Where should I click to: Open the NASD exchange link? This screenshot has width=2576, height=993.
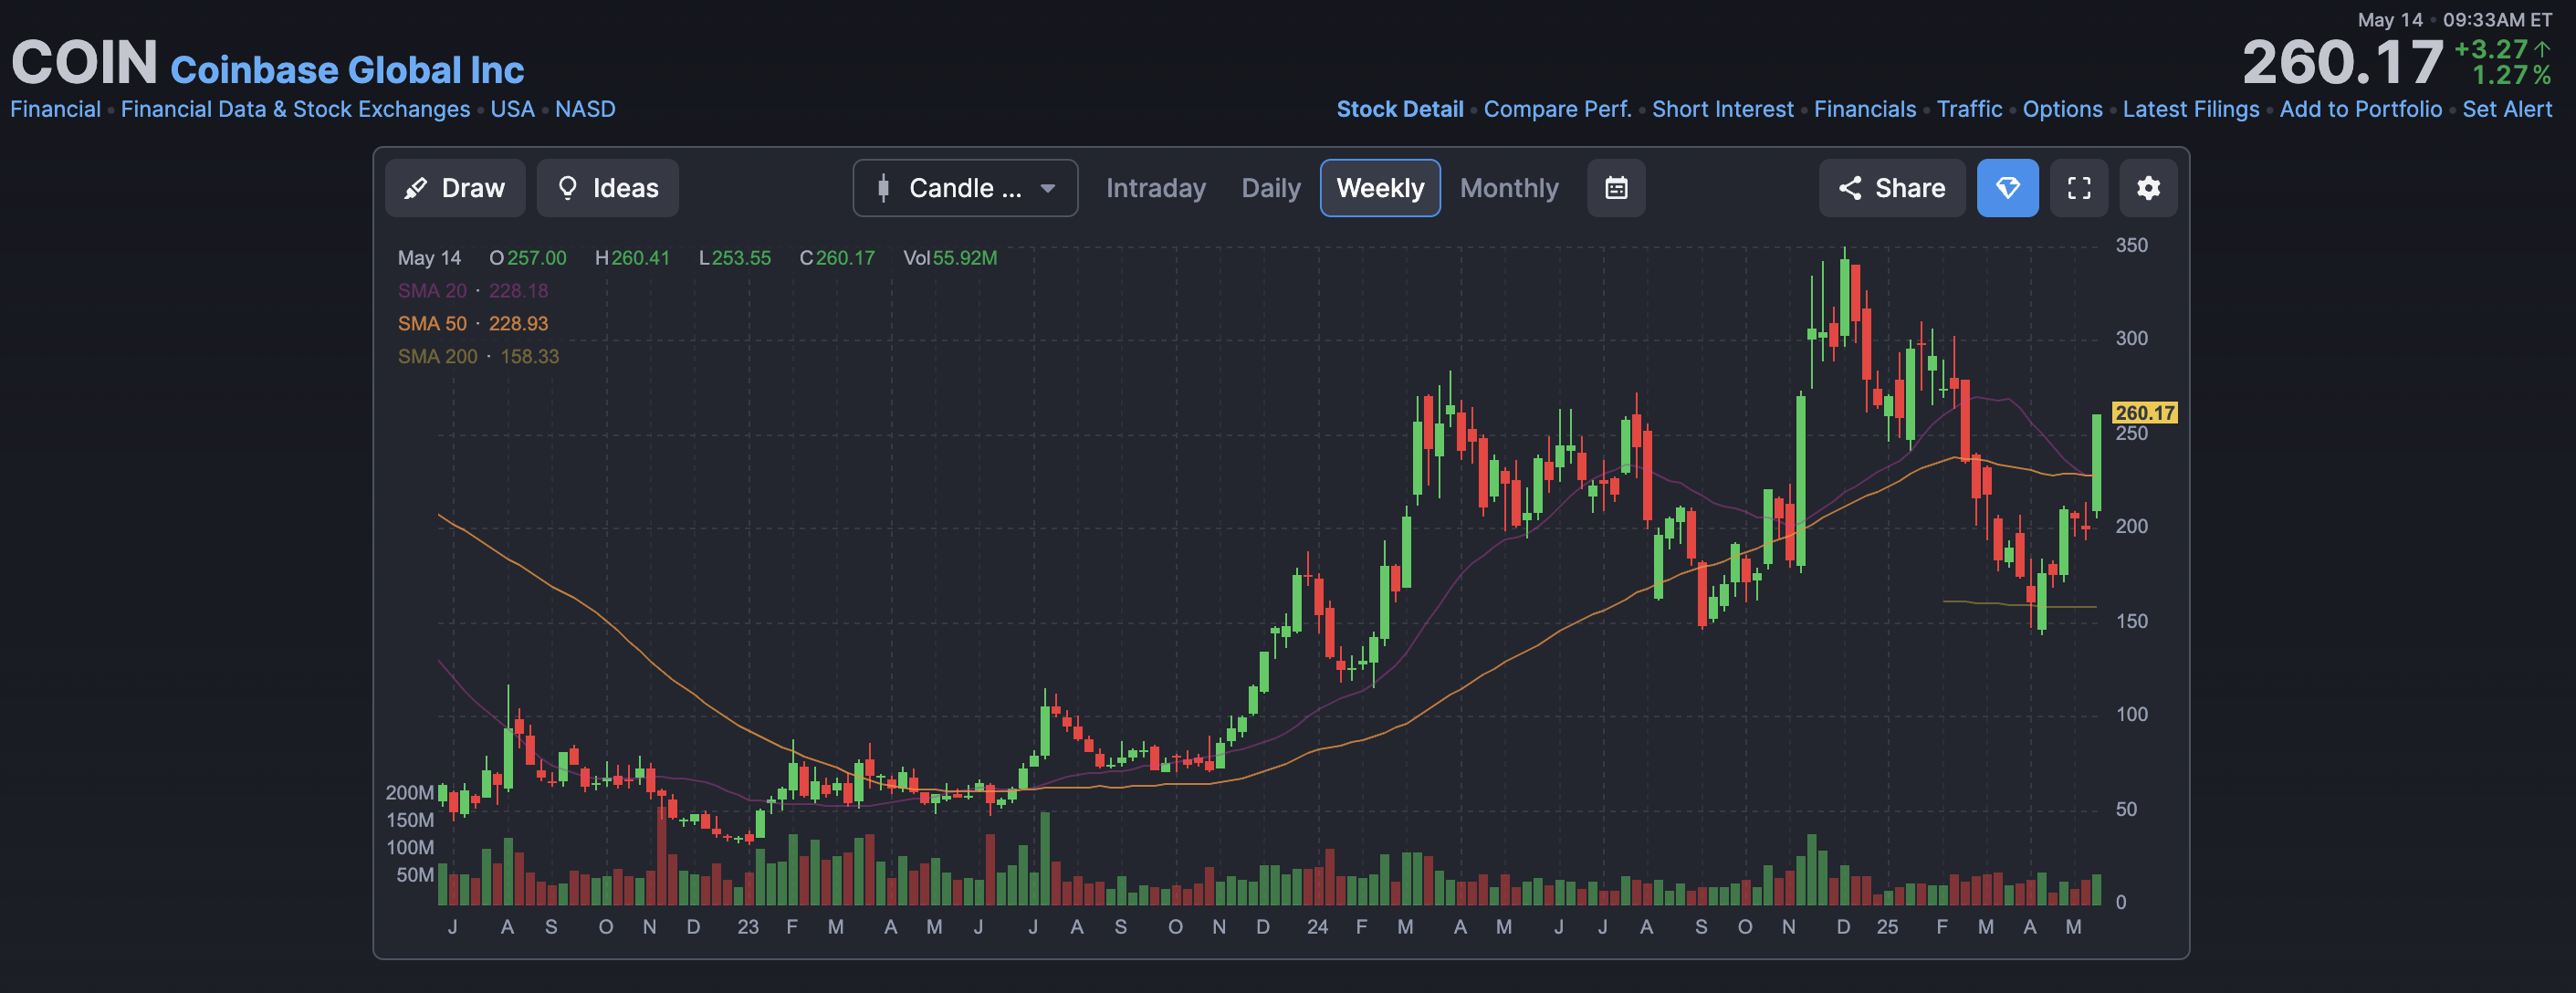click(x=585, y=109)
